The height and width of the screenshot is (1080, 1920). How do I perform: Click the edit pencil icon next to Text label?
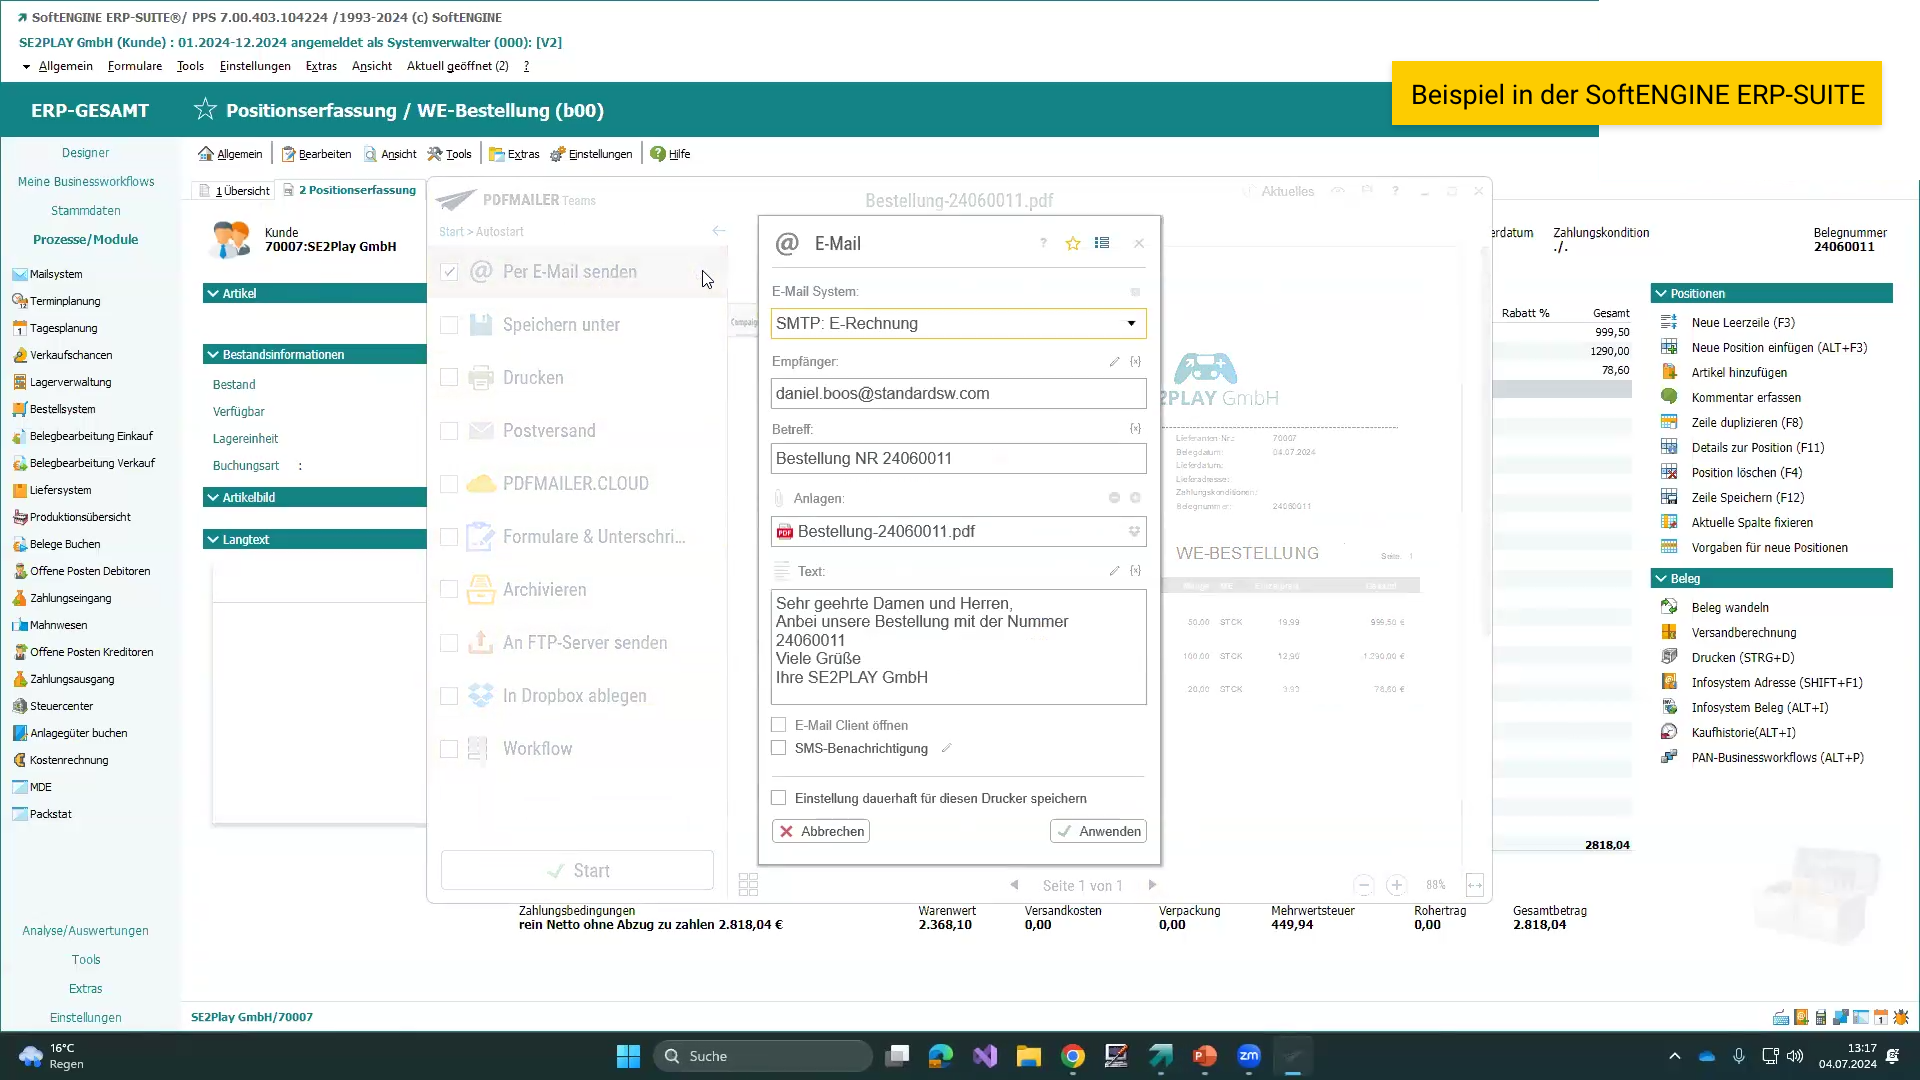point(1114,570)
